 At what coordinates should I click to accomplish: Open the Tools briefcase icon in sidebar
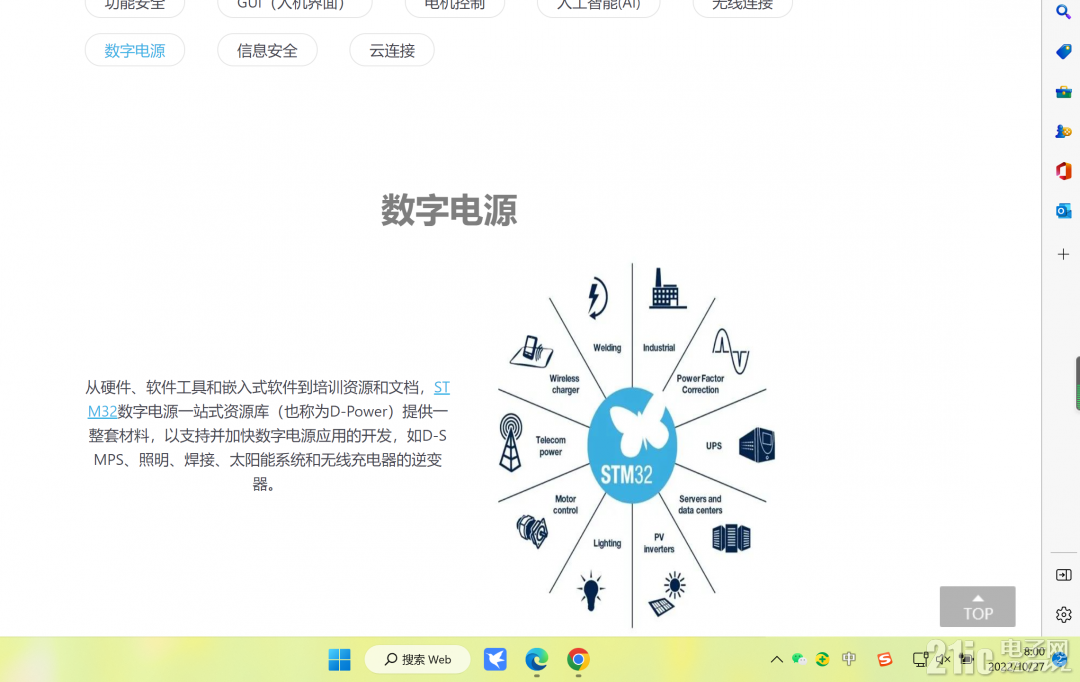[x=1063, y=92]
